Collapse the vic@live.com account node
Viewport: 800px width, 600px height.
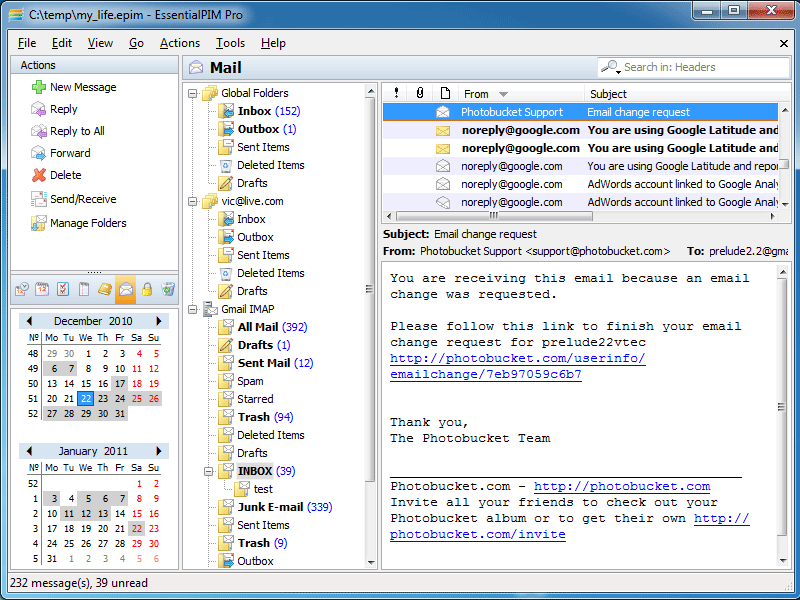click(193, 202)
